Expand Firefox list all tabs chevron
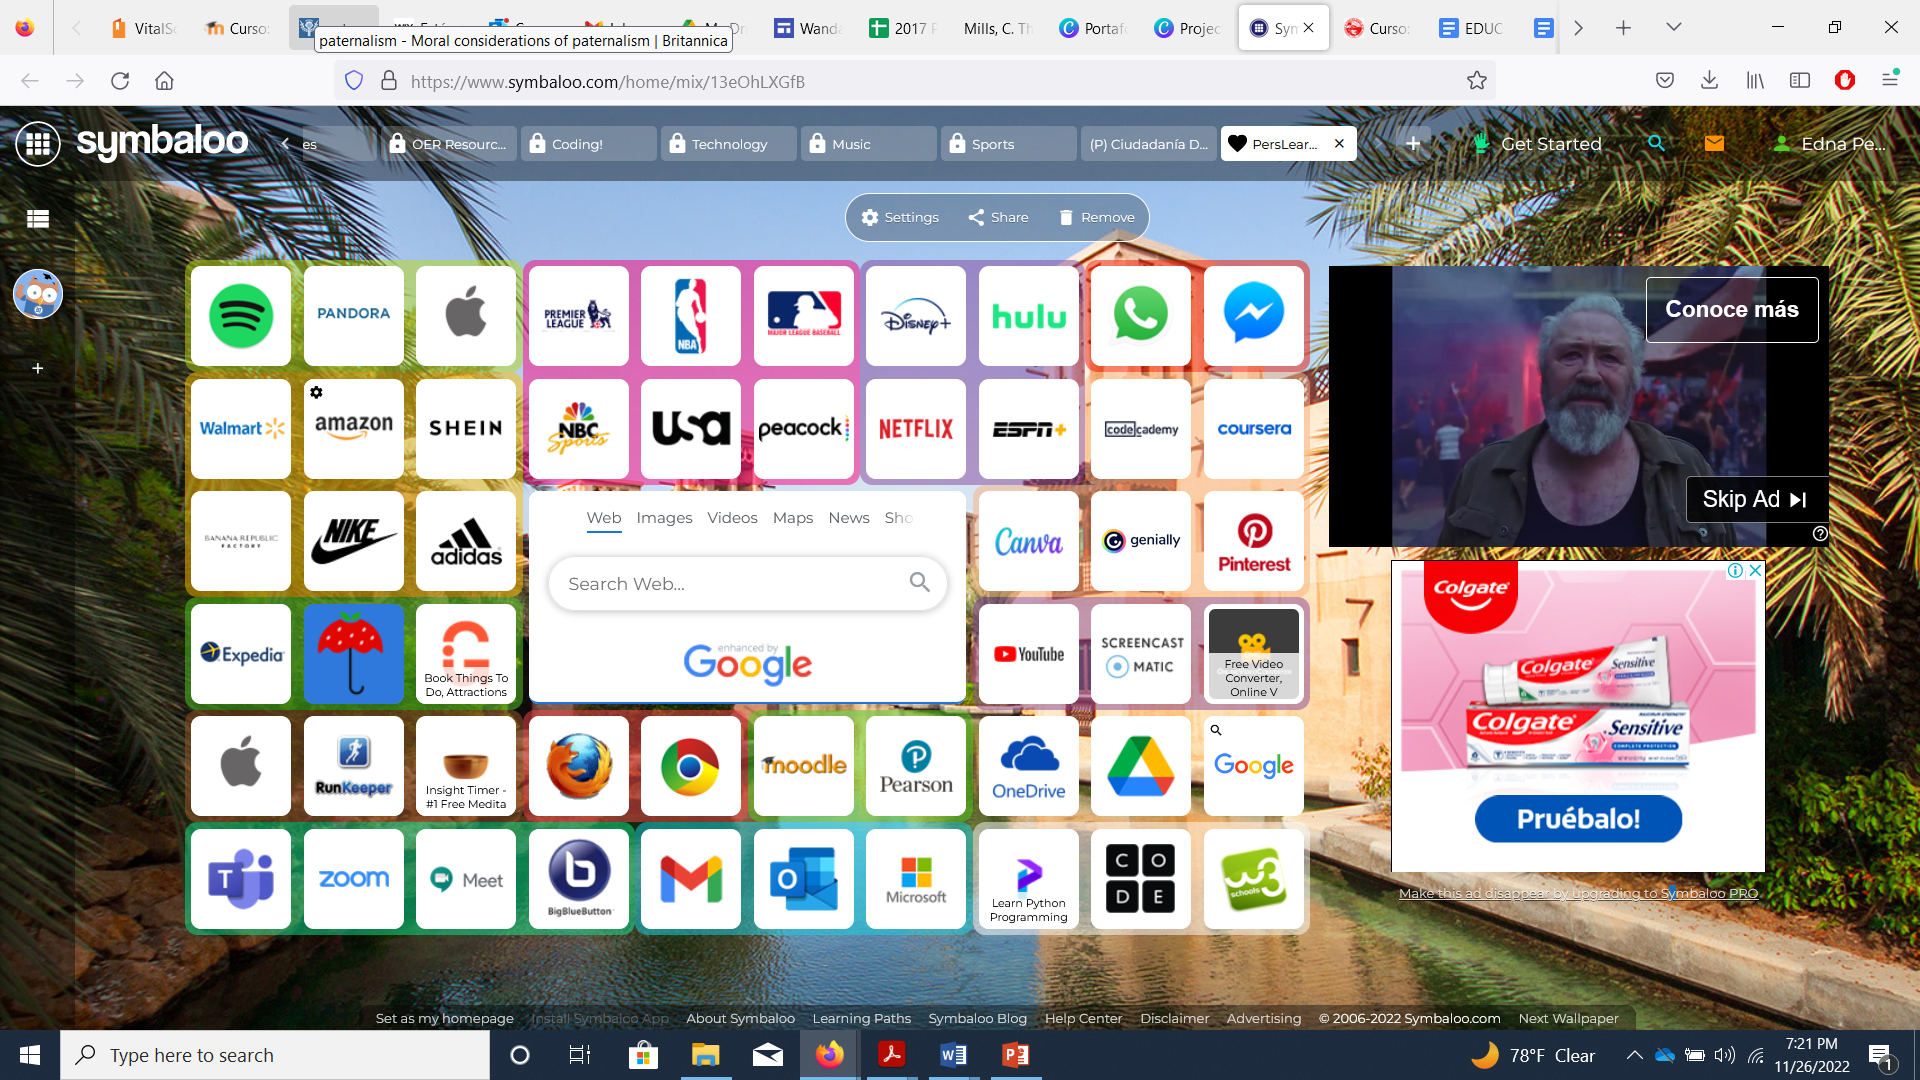 1673,28
